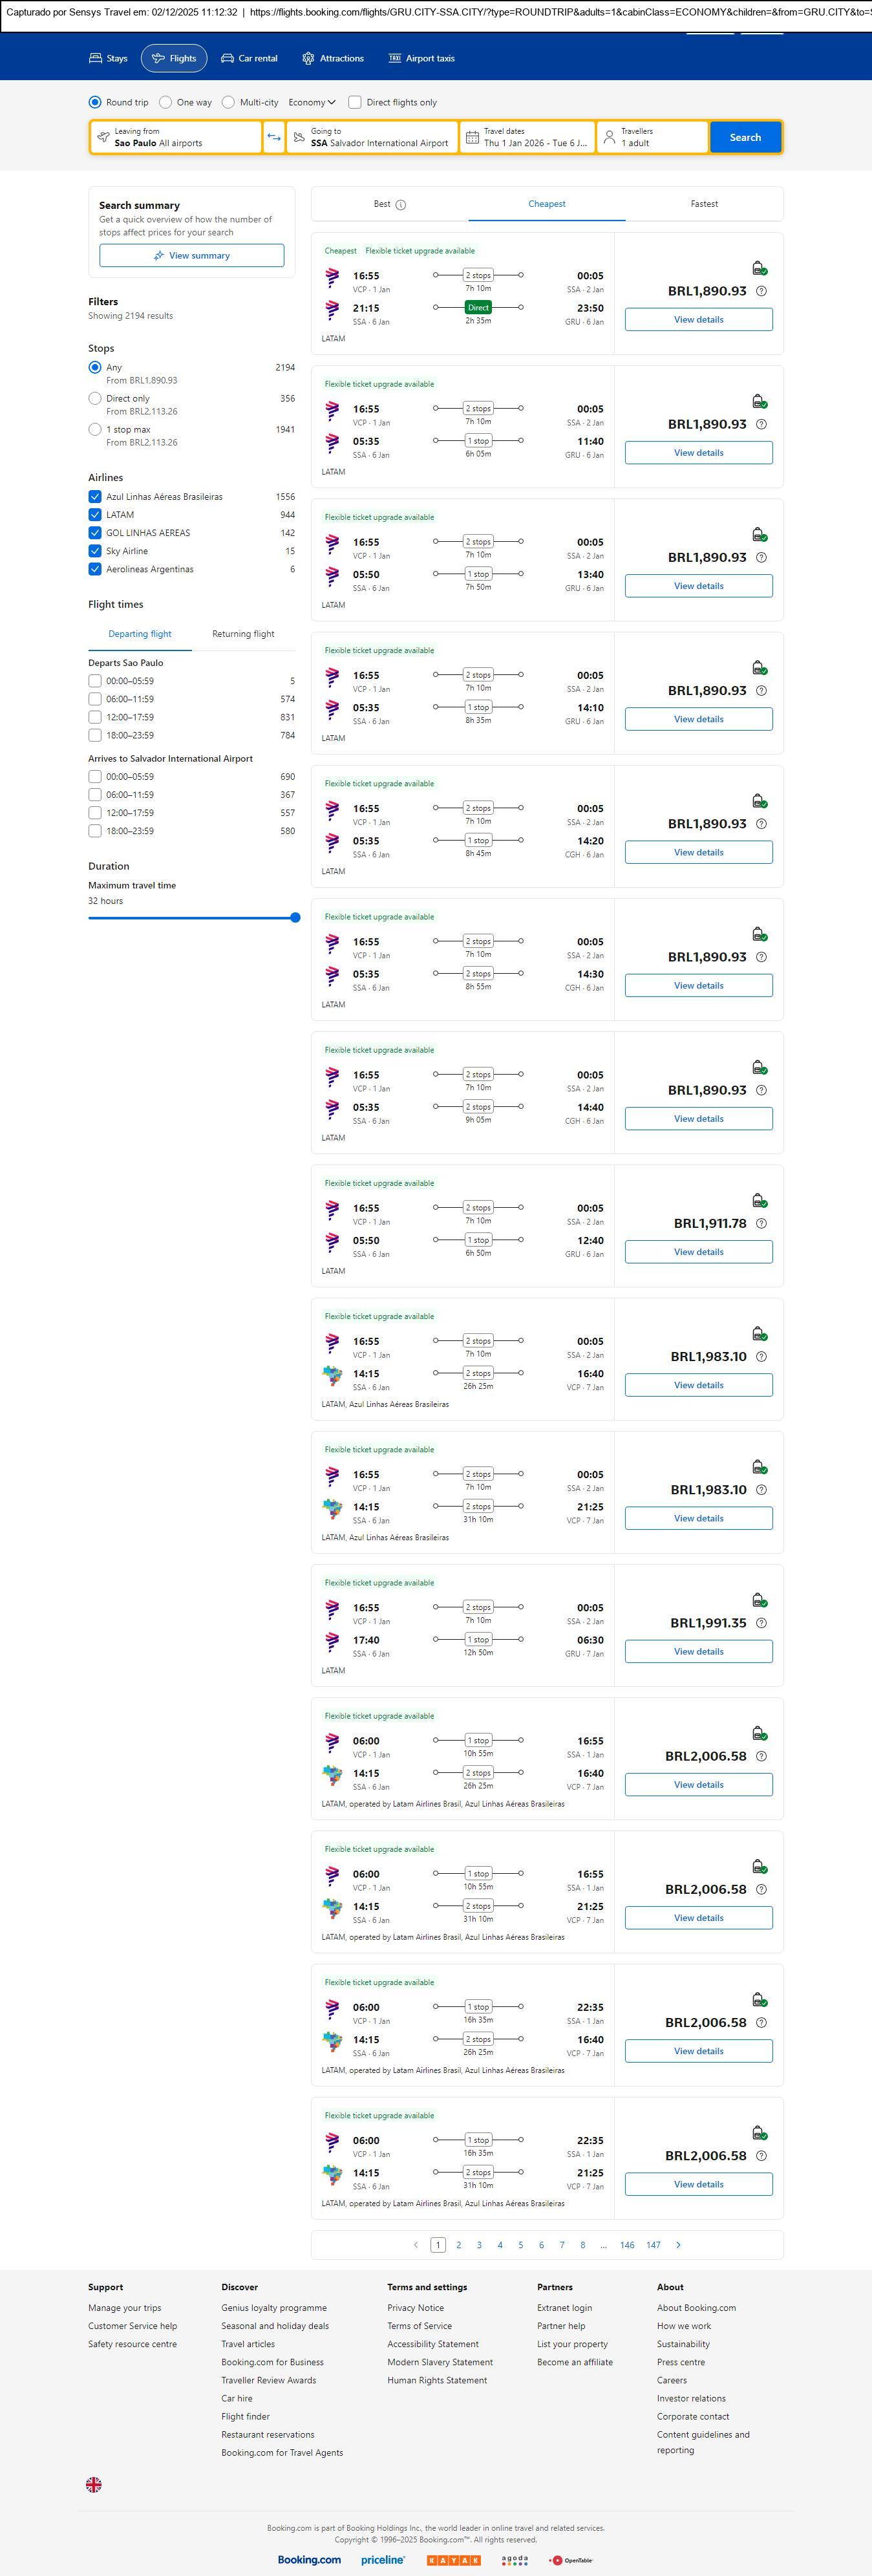Expand the Economy cabin class dropdown
The image size is (872, 2576).
pos(311,102)
